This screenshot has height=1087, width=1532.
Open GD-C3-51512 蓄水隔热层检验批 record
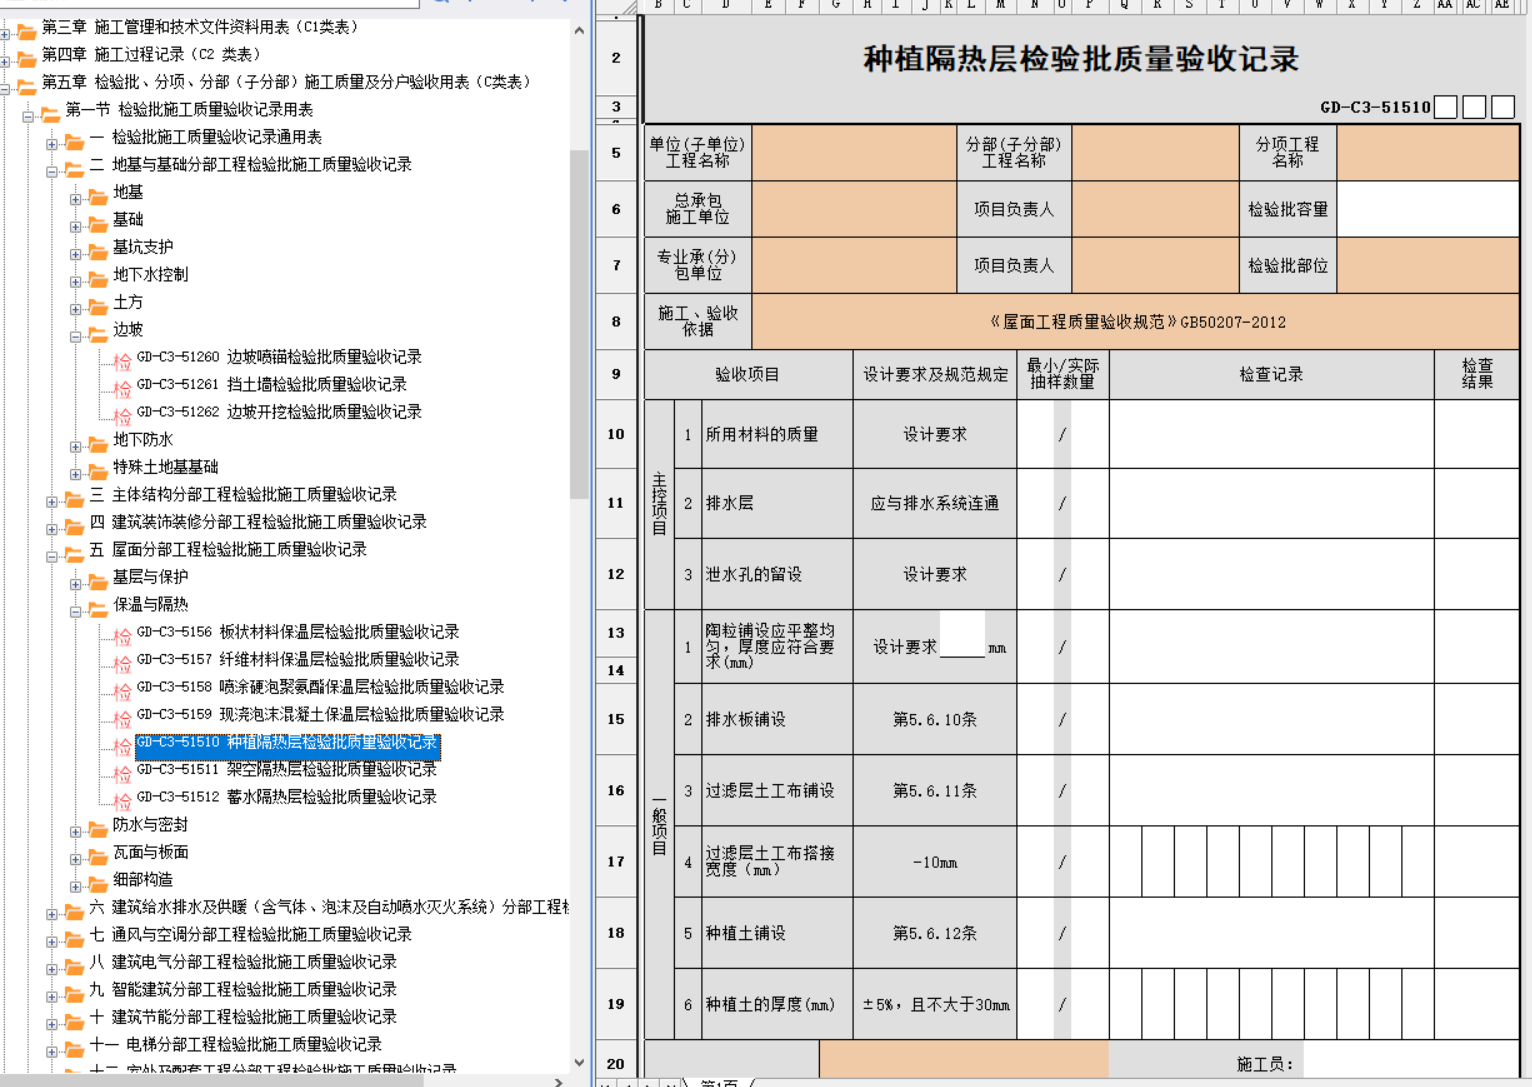click(x=287, y=797)
